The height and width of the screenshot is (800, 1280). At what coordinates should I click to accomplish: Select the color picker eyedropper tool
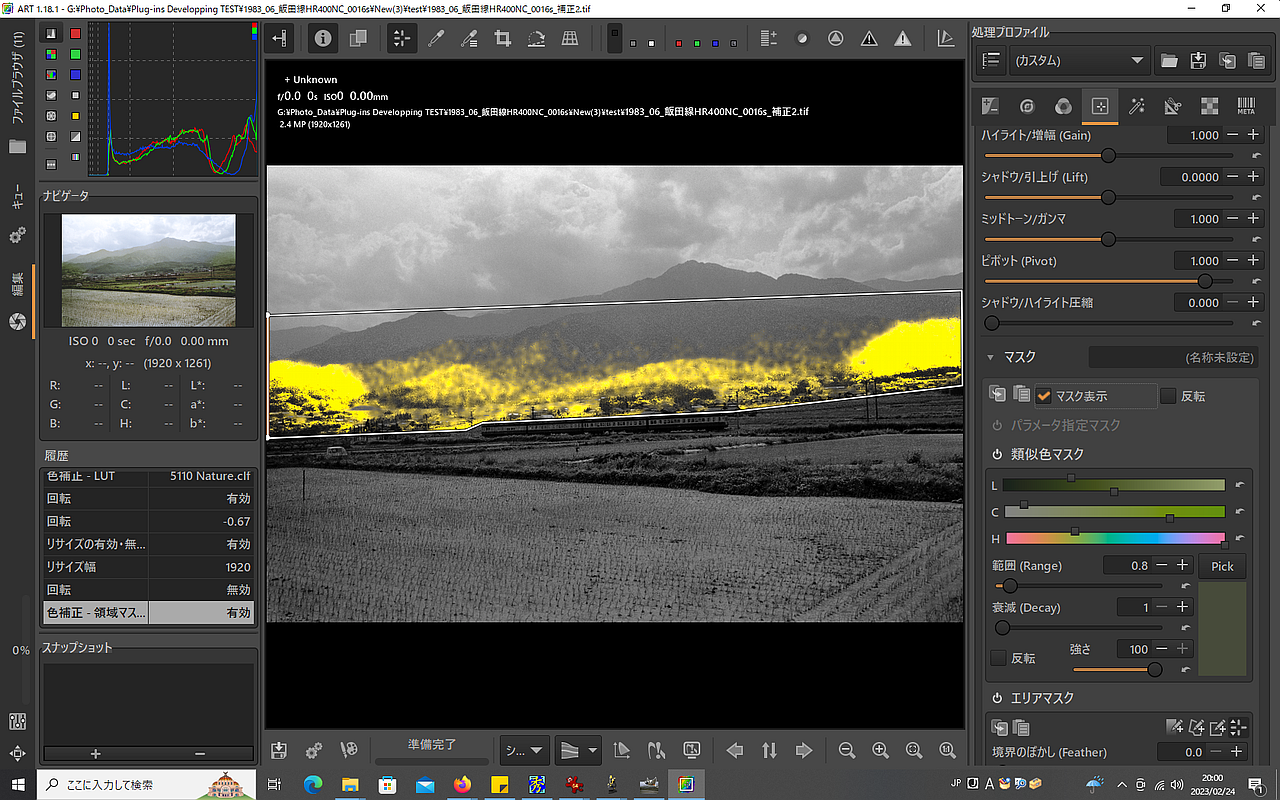(436, 39)
